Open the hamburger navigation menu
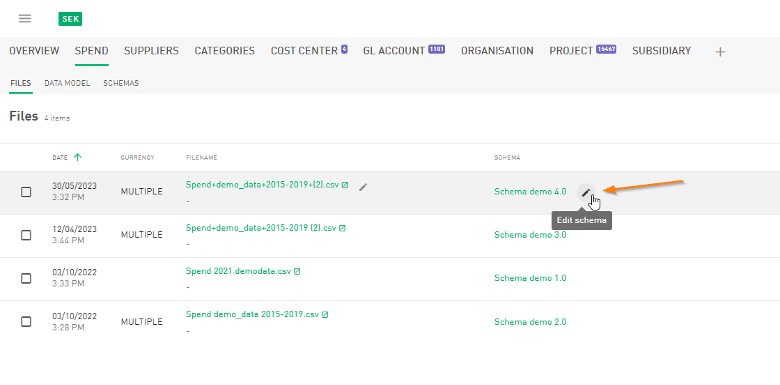Viewport: 780px width, 385px height. tap(25, 19)
